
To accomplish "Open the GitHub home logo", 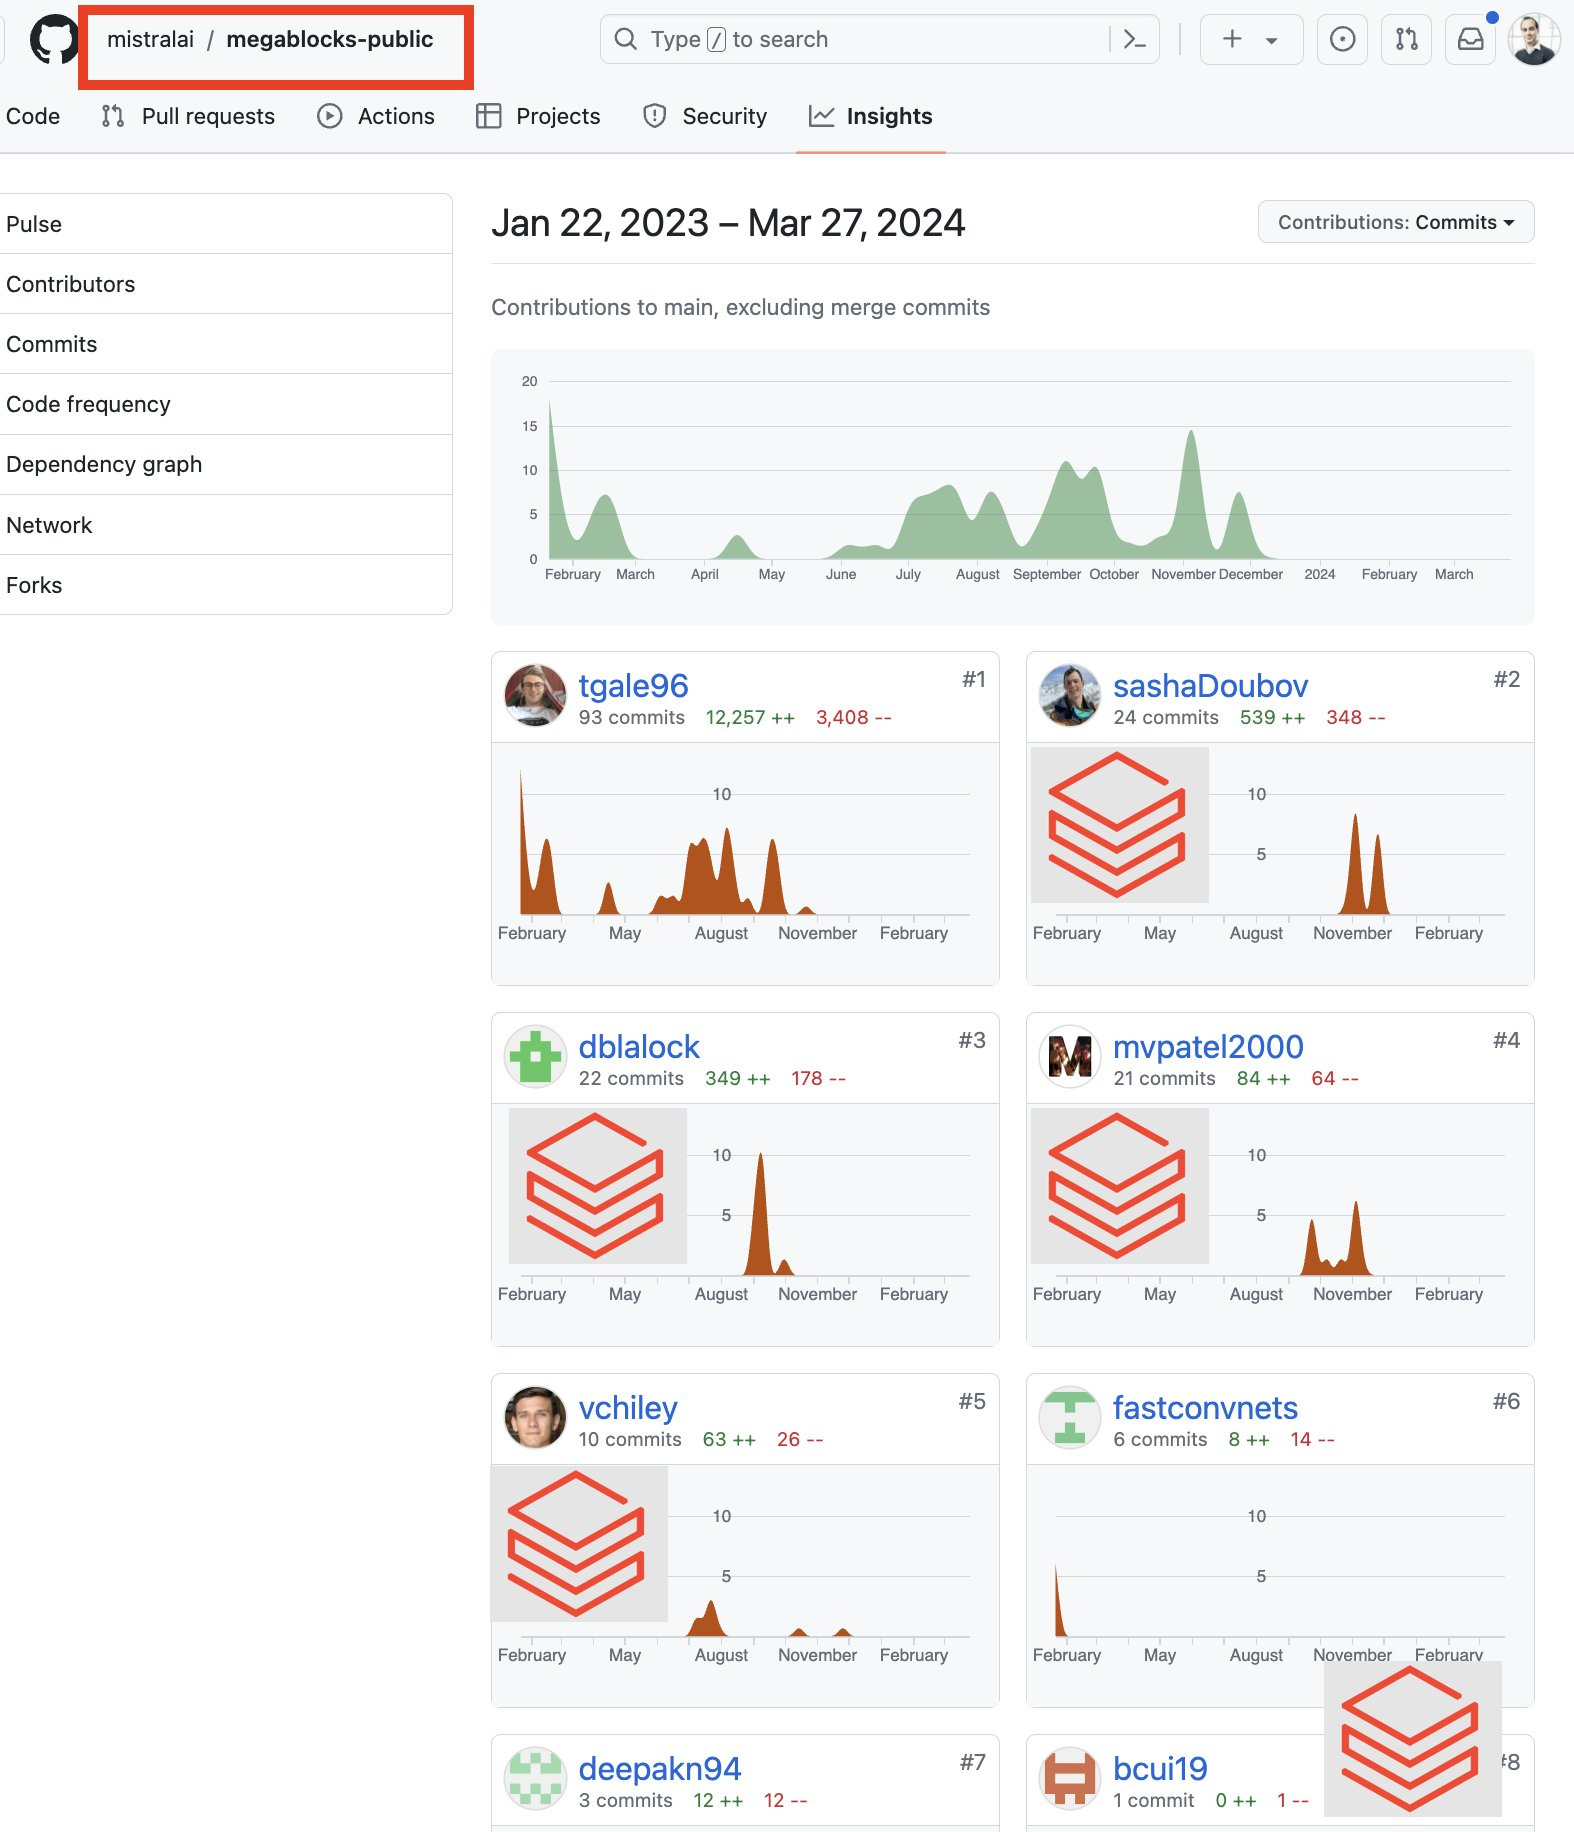I will (x=53, y=39).
